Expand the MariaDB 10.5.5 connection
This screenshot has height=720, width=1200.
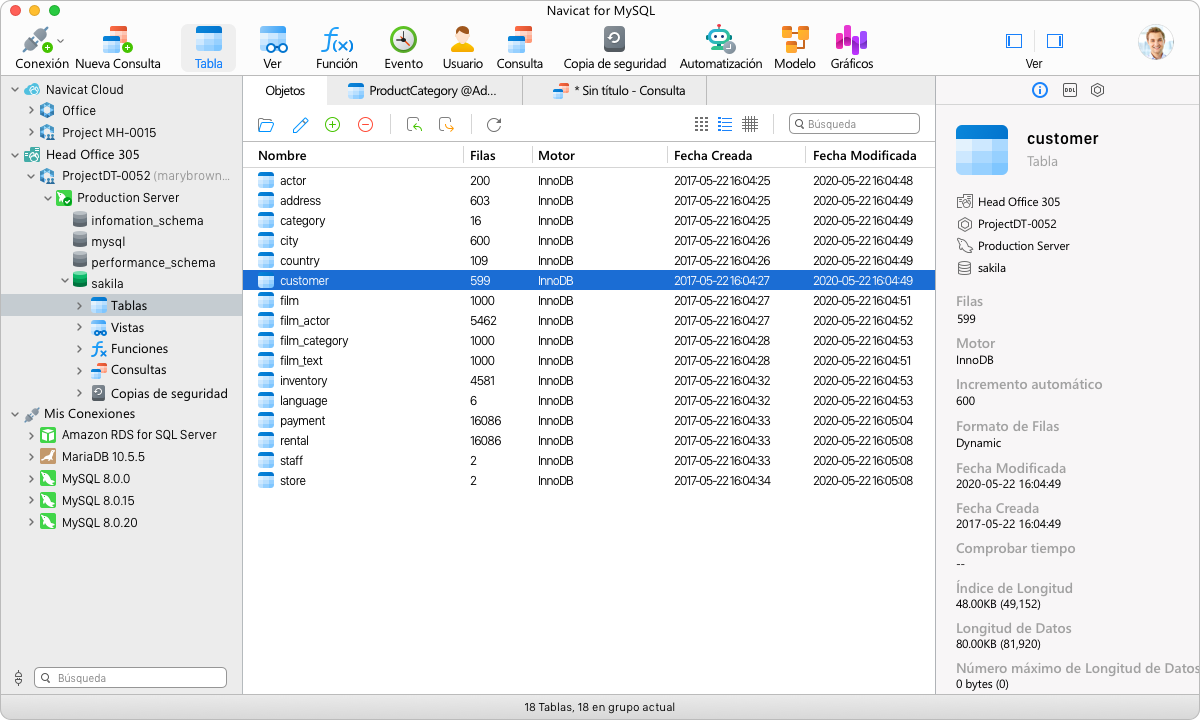pyautogui.click(x=30, y=455)
